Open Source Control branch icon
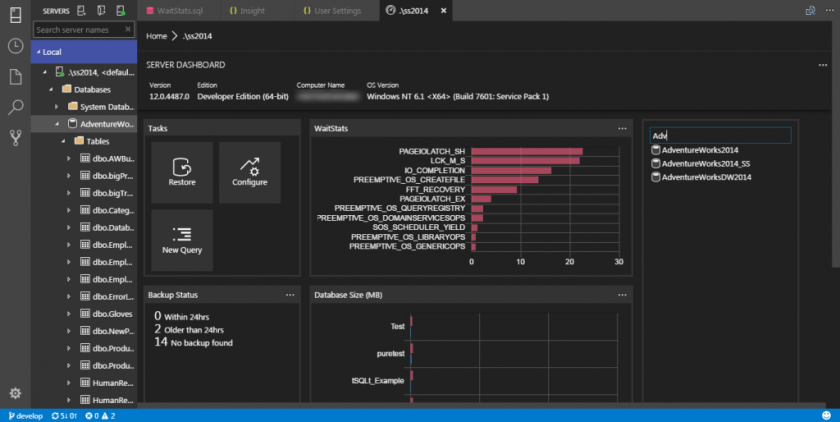 pyautogui.click(x=16, y=138)
